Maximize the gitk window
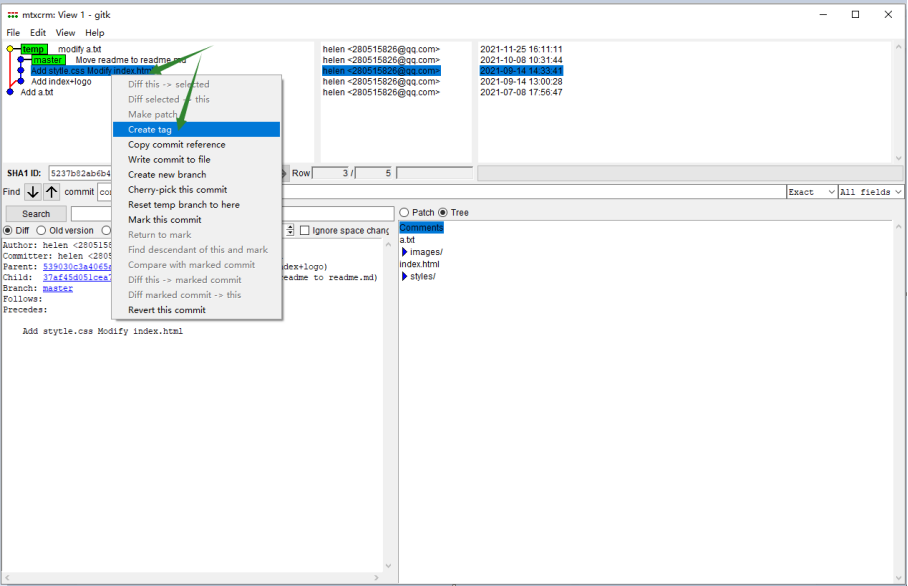Viewport: 908px width, 586px height. (x=855, y=14)
